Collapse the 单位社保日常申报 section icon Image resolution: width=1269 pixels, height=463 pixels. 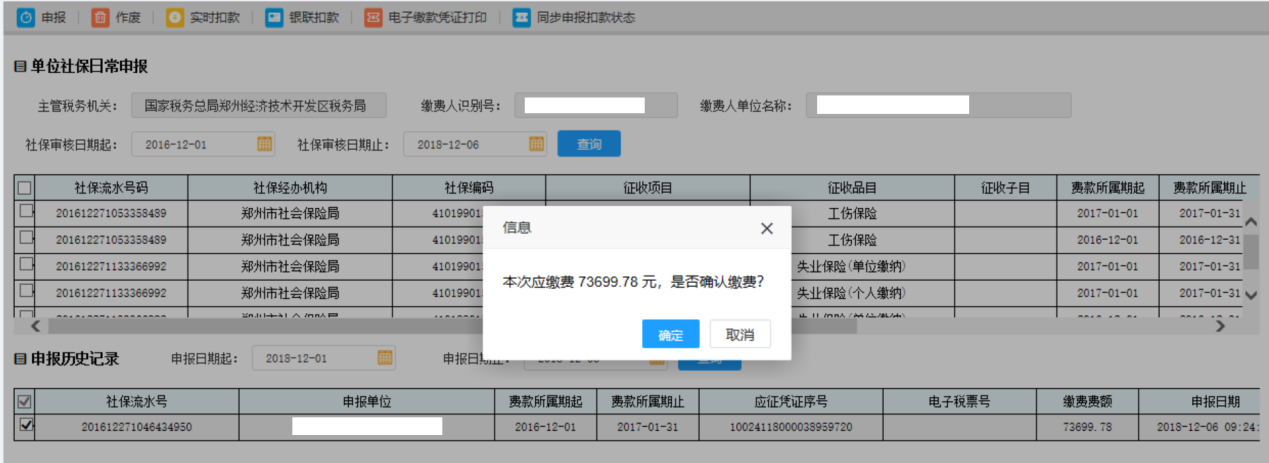[19, 67]
